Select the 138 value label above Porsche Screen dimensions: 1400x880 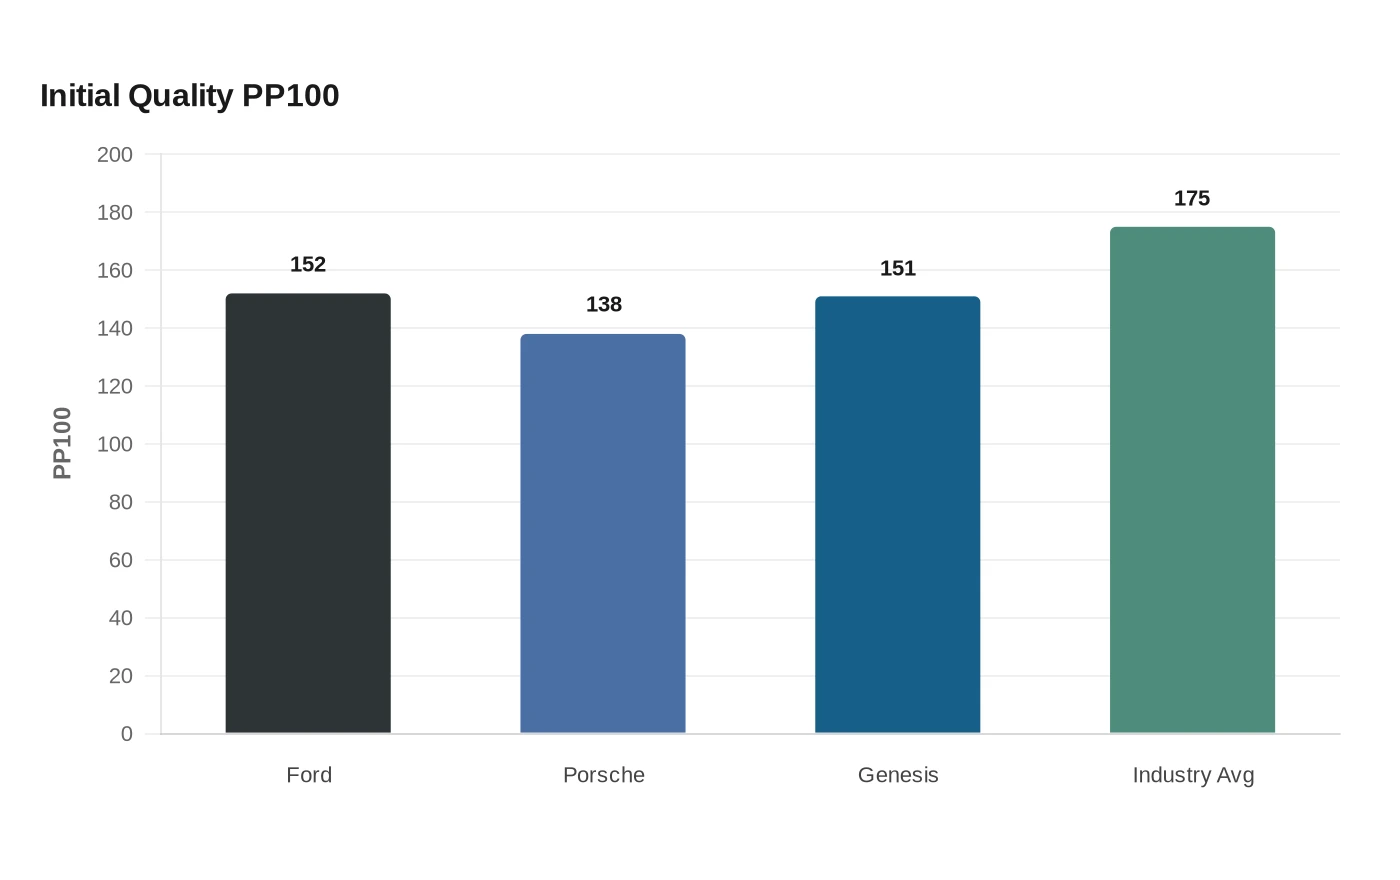604,304
